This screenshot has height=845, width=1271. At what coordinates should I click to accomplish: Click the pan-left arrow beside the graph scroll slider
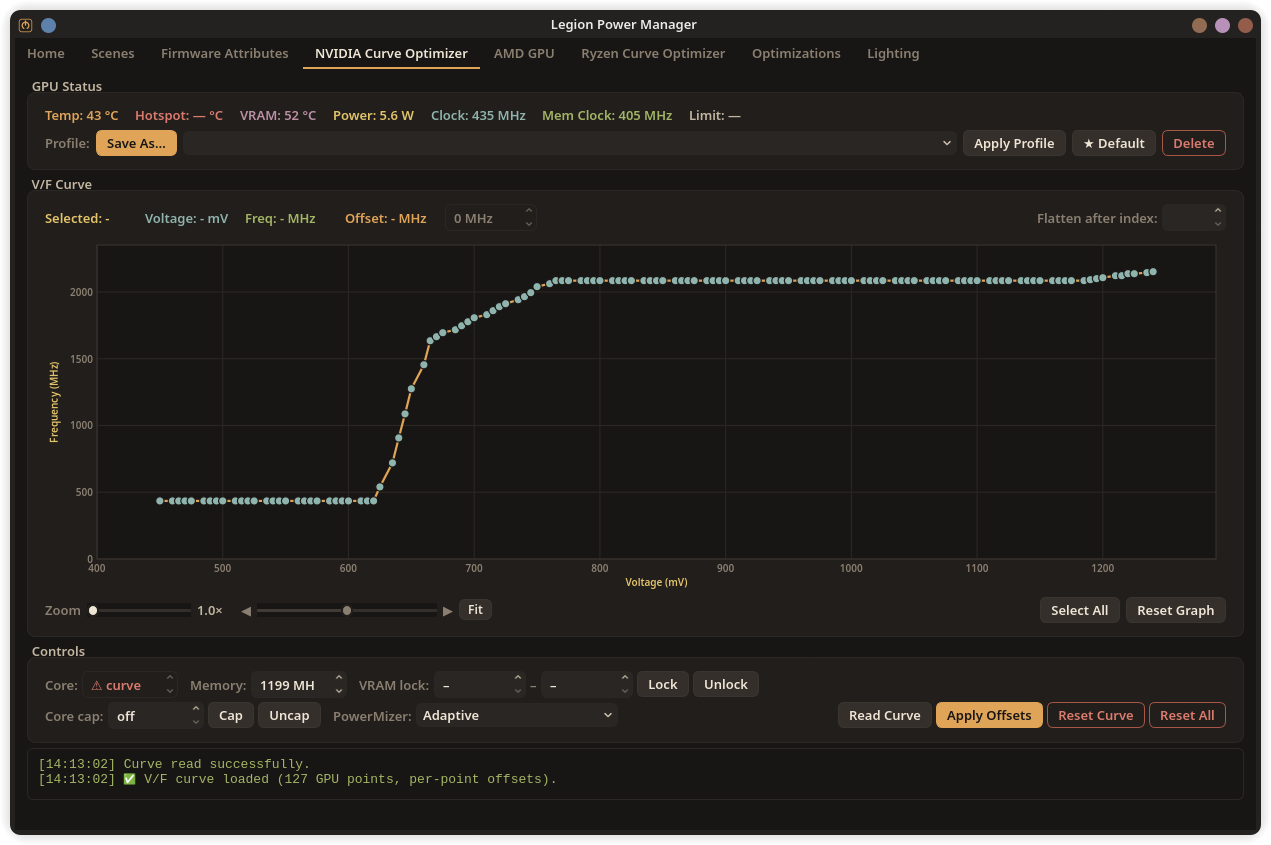click(246, 611)
